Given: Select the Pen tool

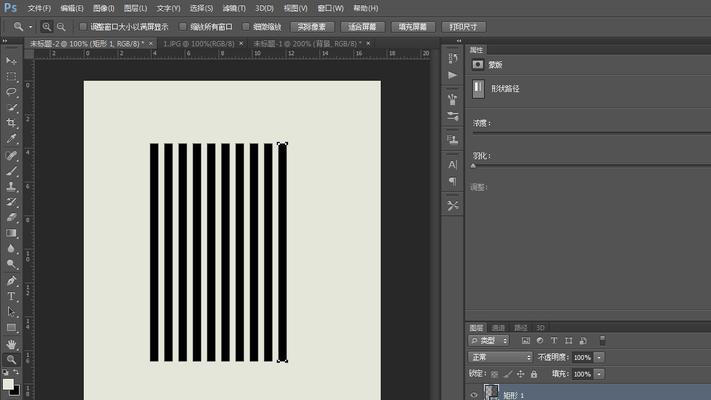Looking at the screenshot, I should coord(11,280).
